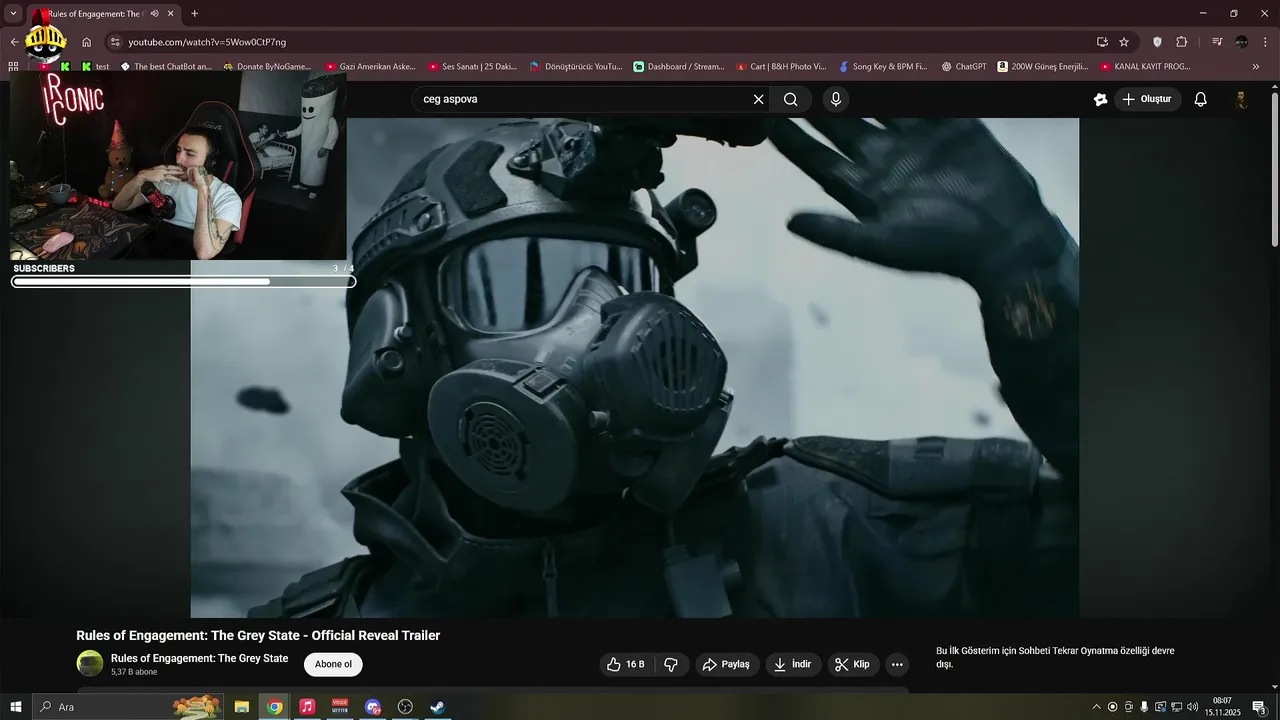
Task: Open the Dashboard / Stream bookmark
Action: pyautogui.click(x=679, y=67)
